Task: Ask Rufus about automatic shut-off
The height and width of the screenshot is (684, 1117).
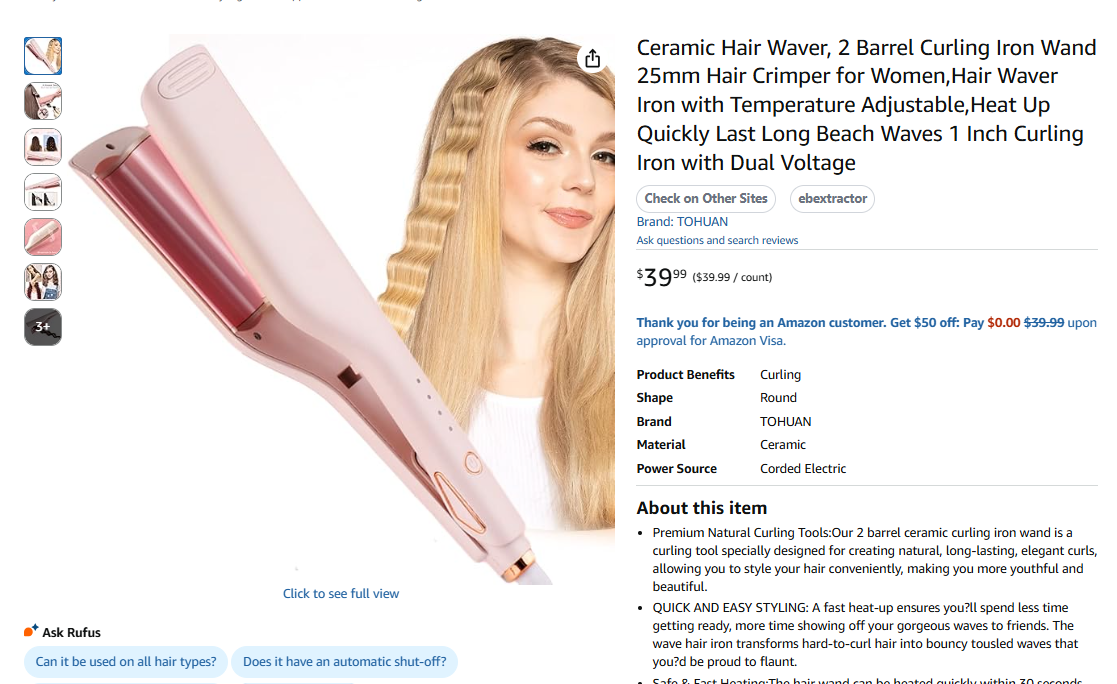Action: (344, 662)
